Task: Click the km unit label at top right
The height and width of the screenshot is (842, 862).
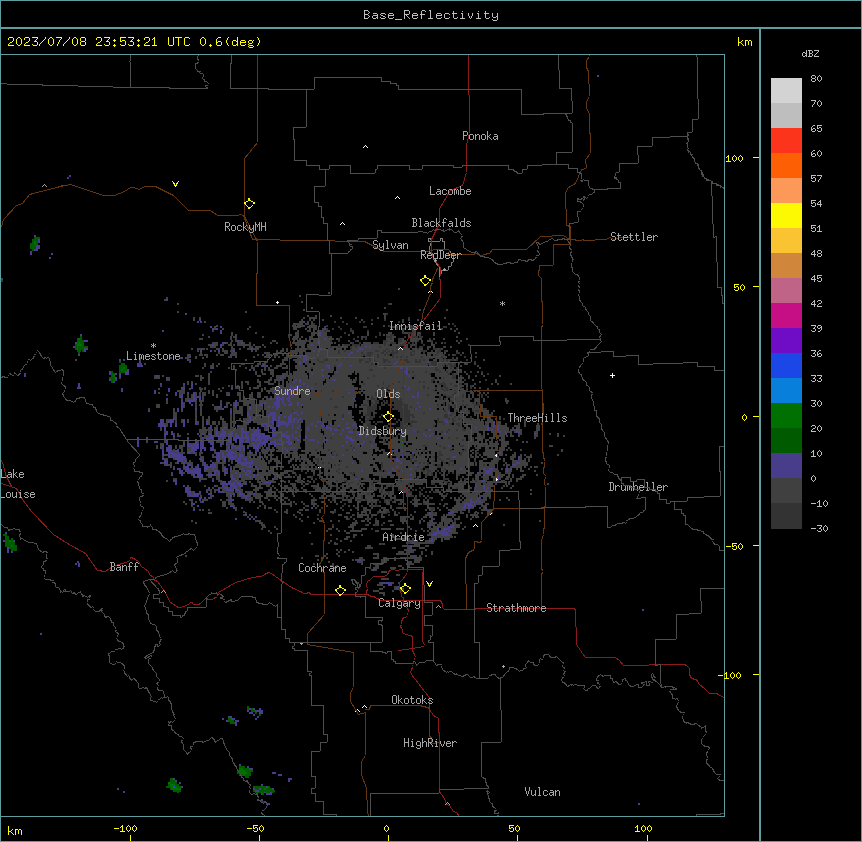Action: point(744,42)
